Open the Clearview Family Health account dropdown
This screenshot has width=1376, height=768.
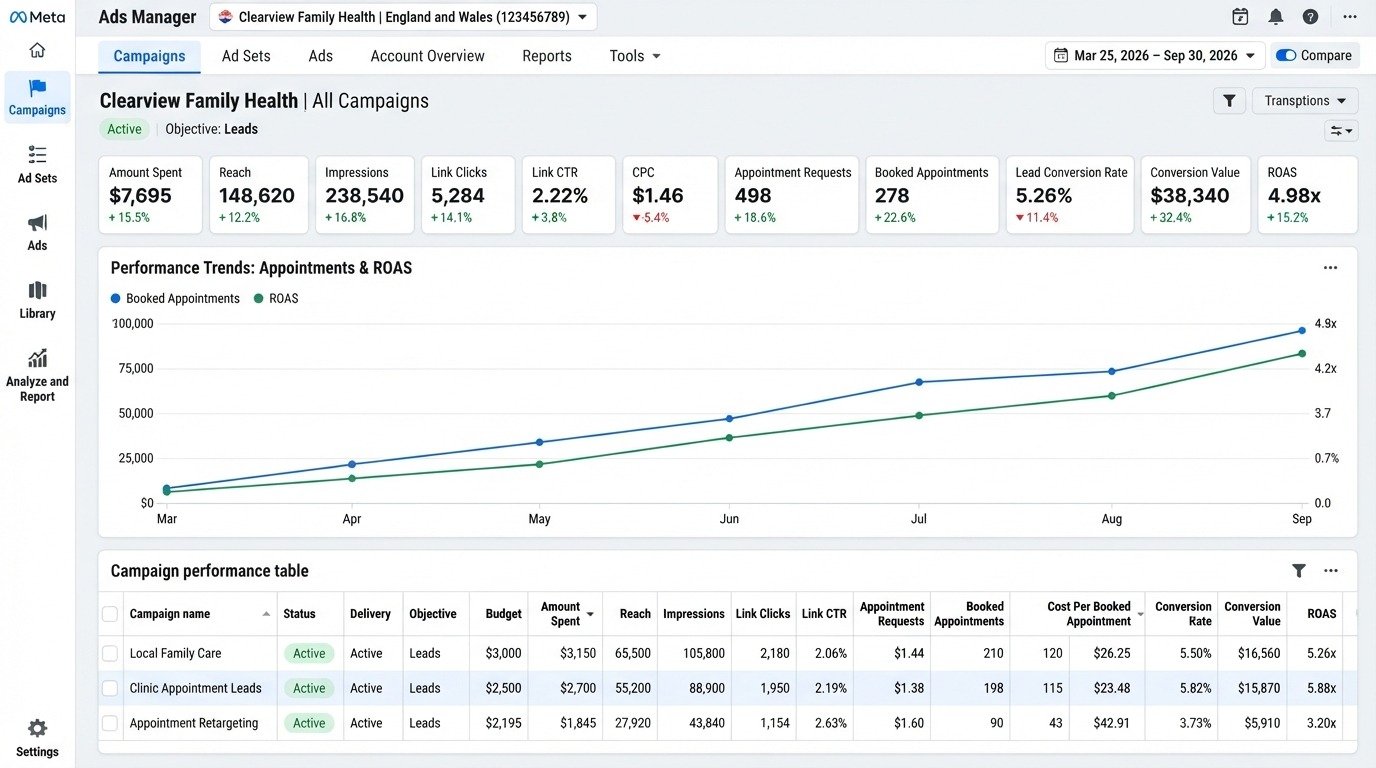click(403, 17)
